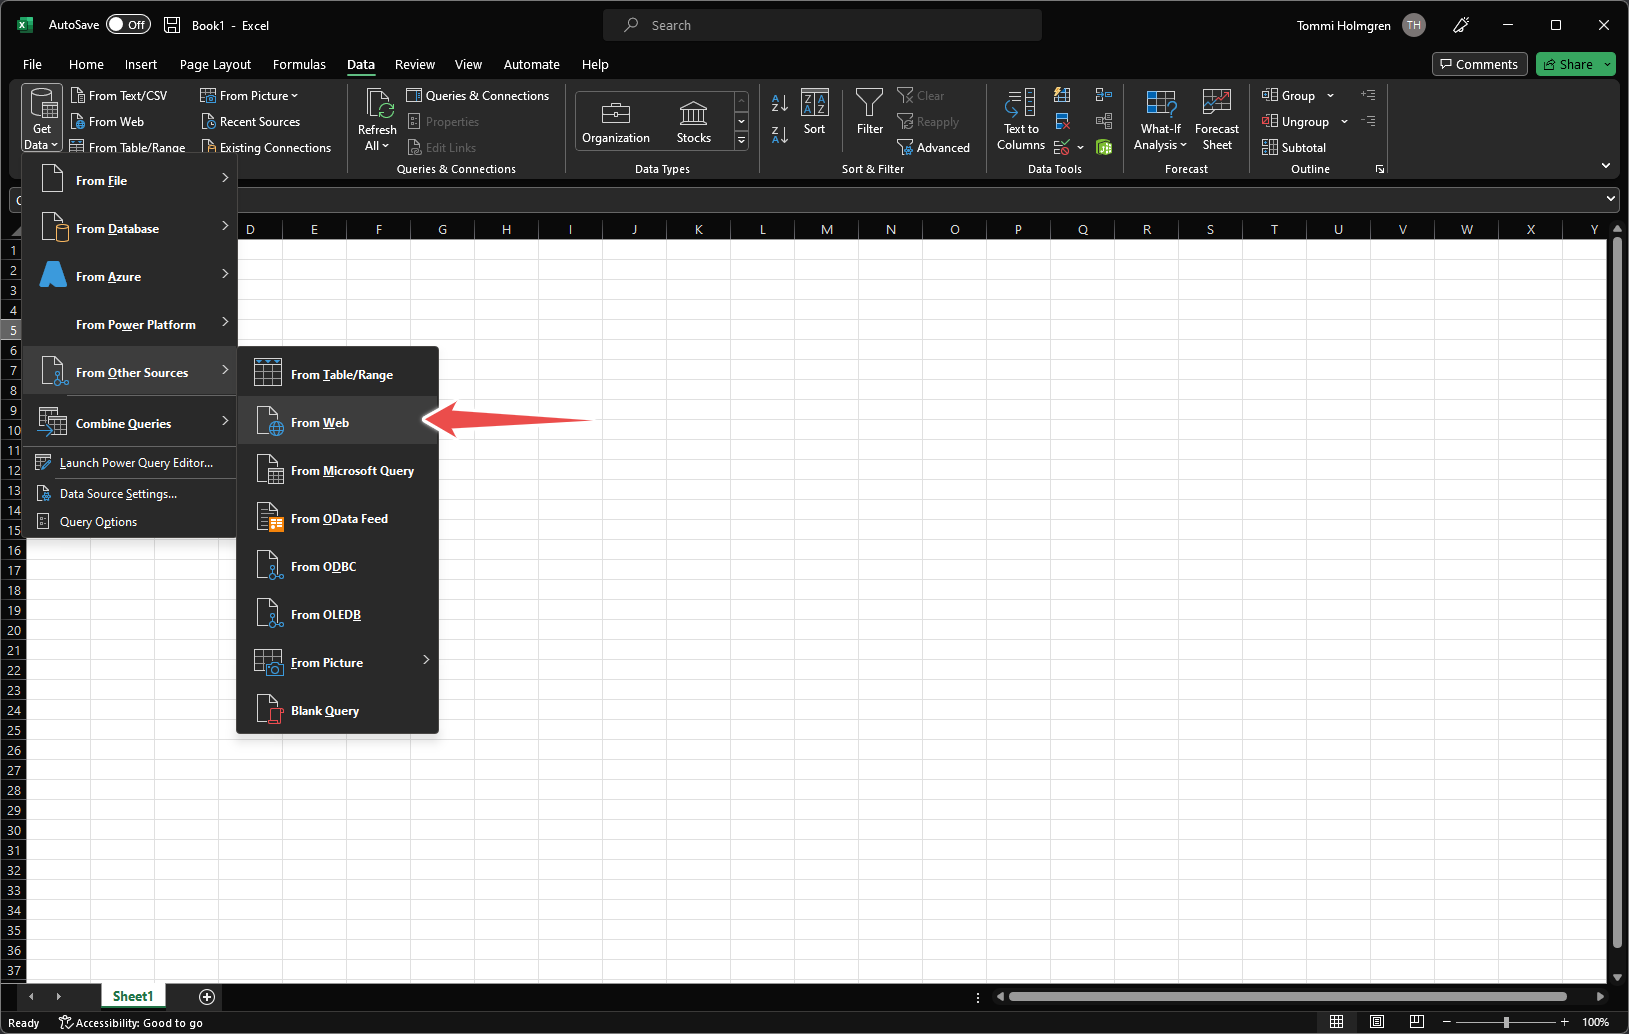Open Advanced filter options

coord(934,148)
